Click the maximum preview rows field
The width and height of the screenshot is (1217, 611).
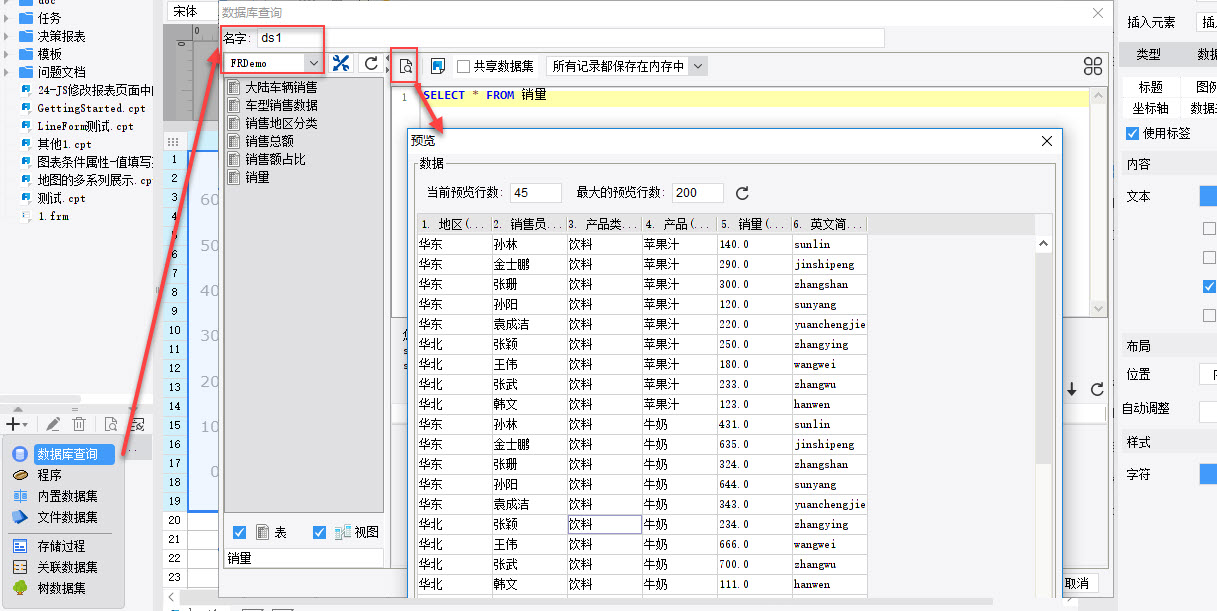698,193
